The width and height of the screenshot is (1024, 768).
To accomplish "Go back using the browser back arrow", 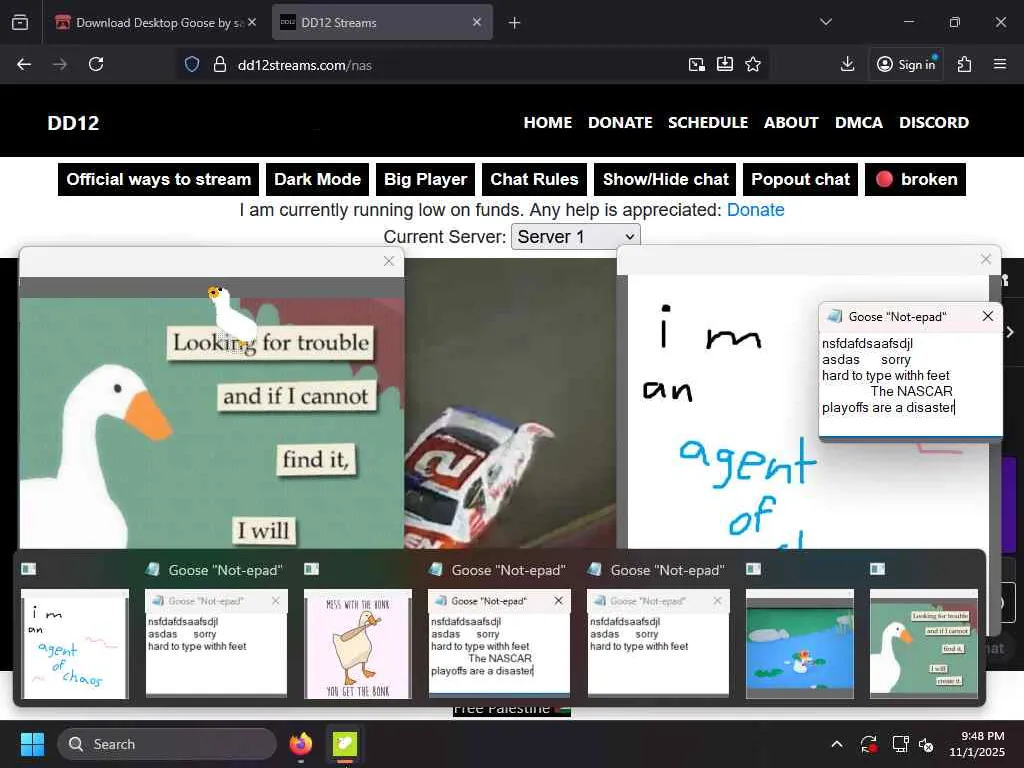I will (x=24, y=64).
